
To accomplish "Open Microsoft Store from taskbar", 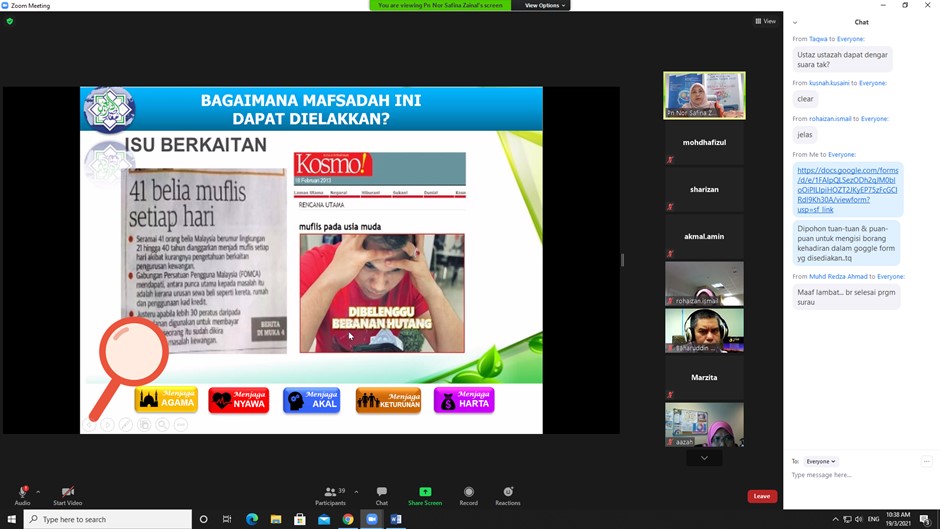I will tap(300, 519).
